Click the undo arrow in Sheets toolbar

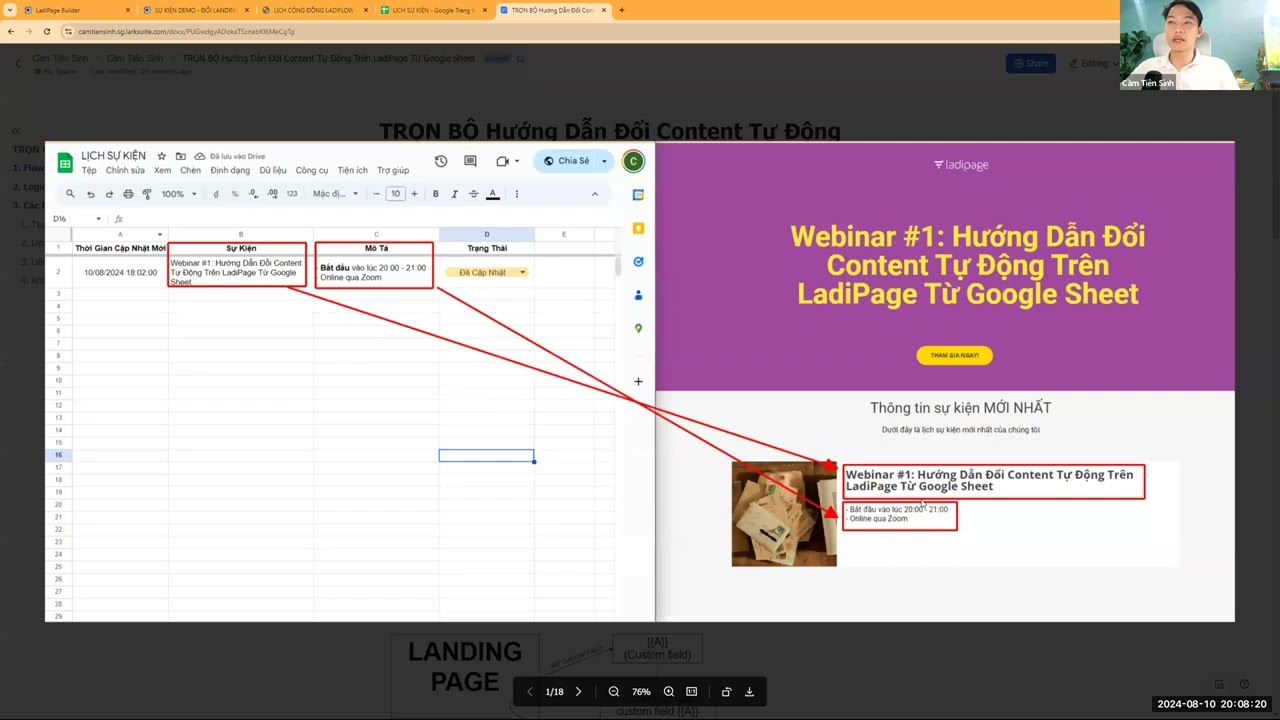click(x=91, y=194)
